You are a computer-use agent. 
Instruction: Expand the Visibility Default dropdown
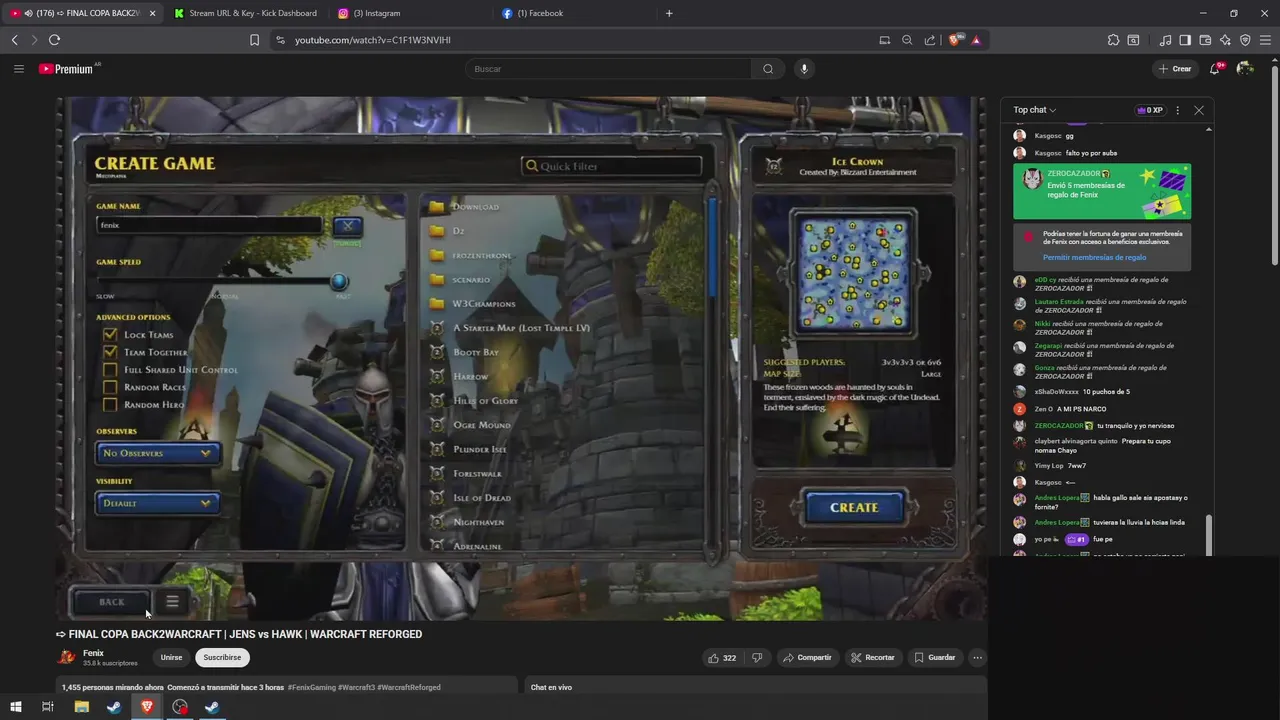pyautogui.click(x=157, y=503)
